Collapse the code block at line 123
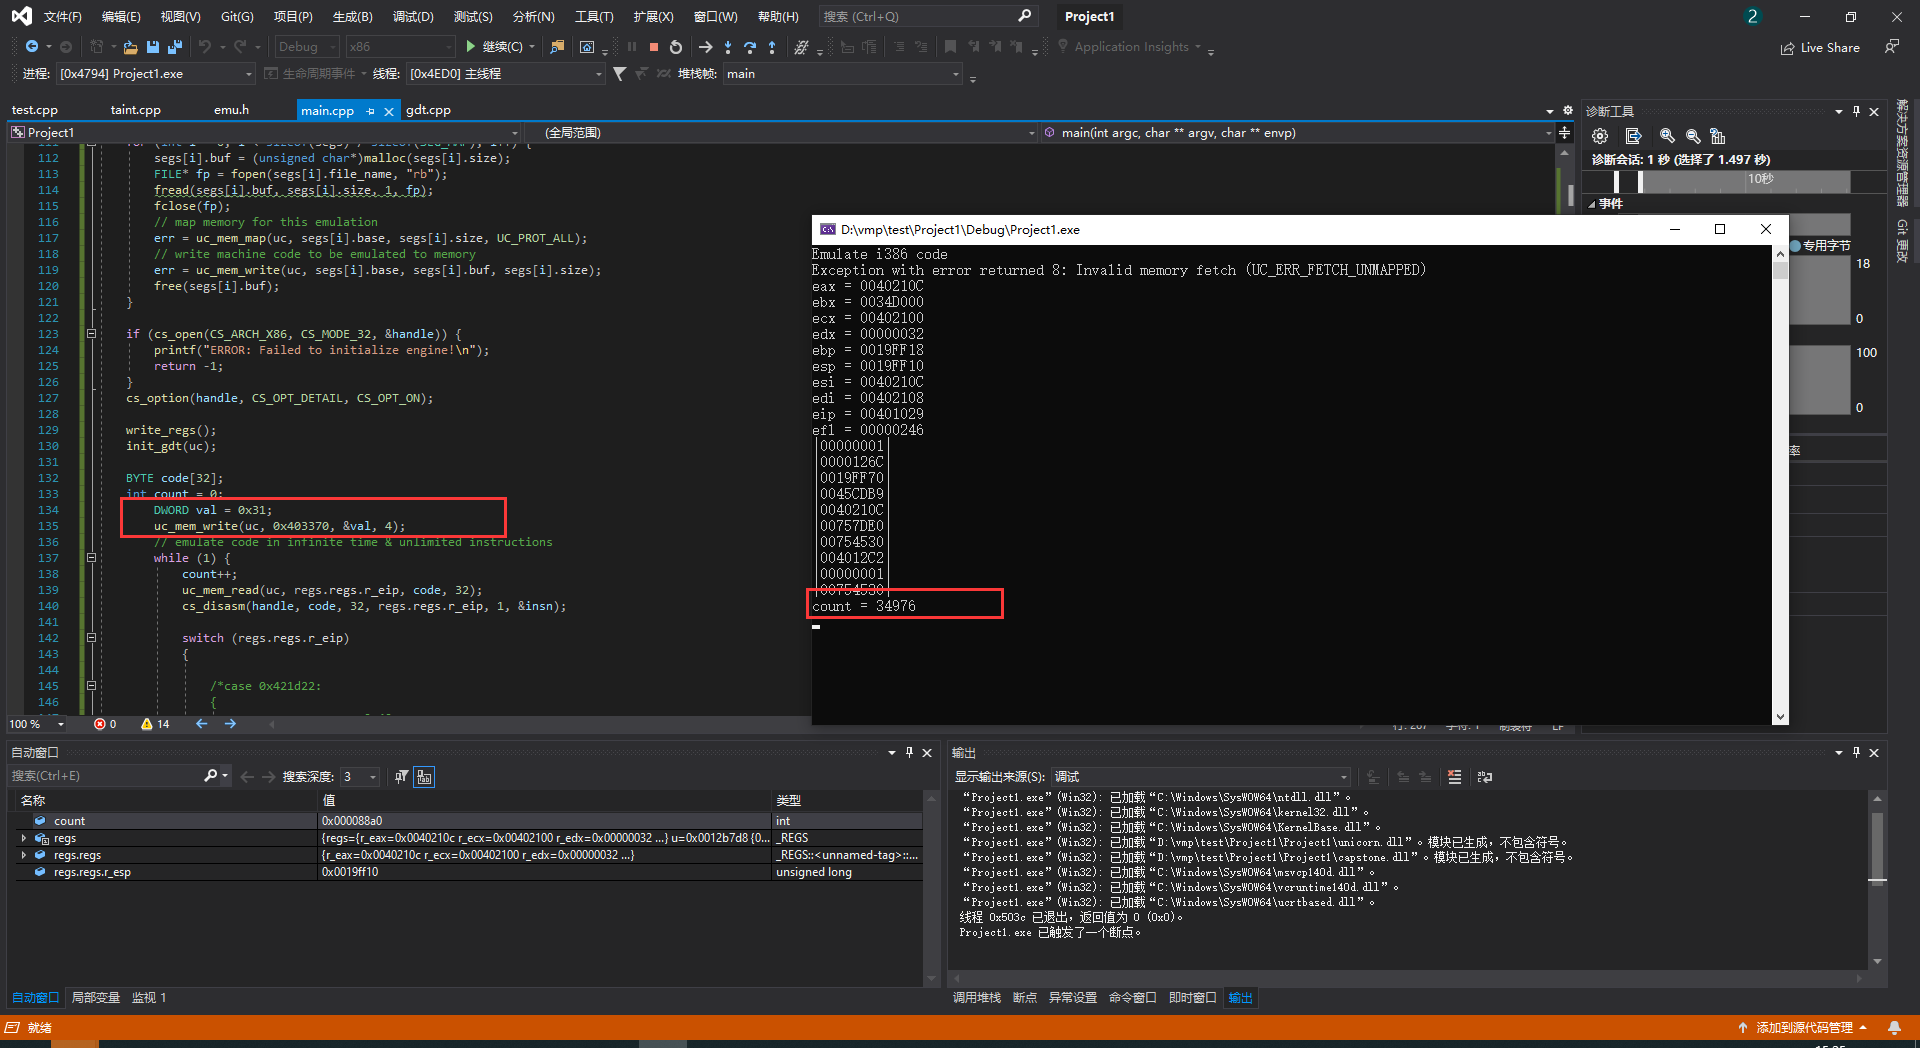 pyautogui.click(x=91, y=334)
